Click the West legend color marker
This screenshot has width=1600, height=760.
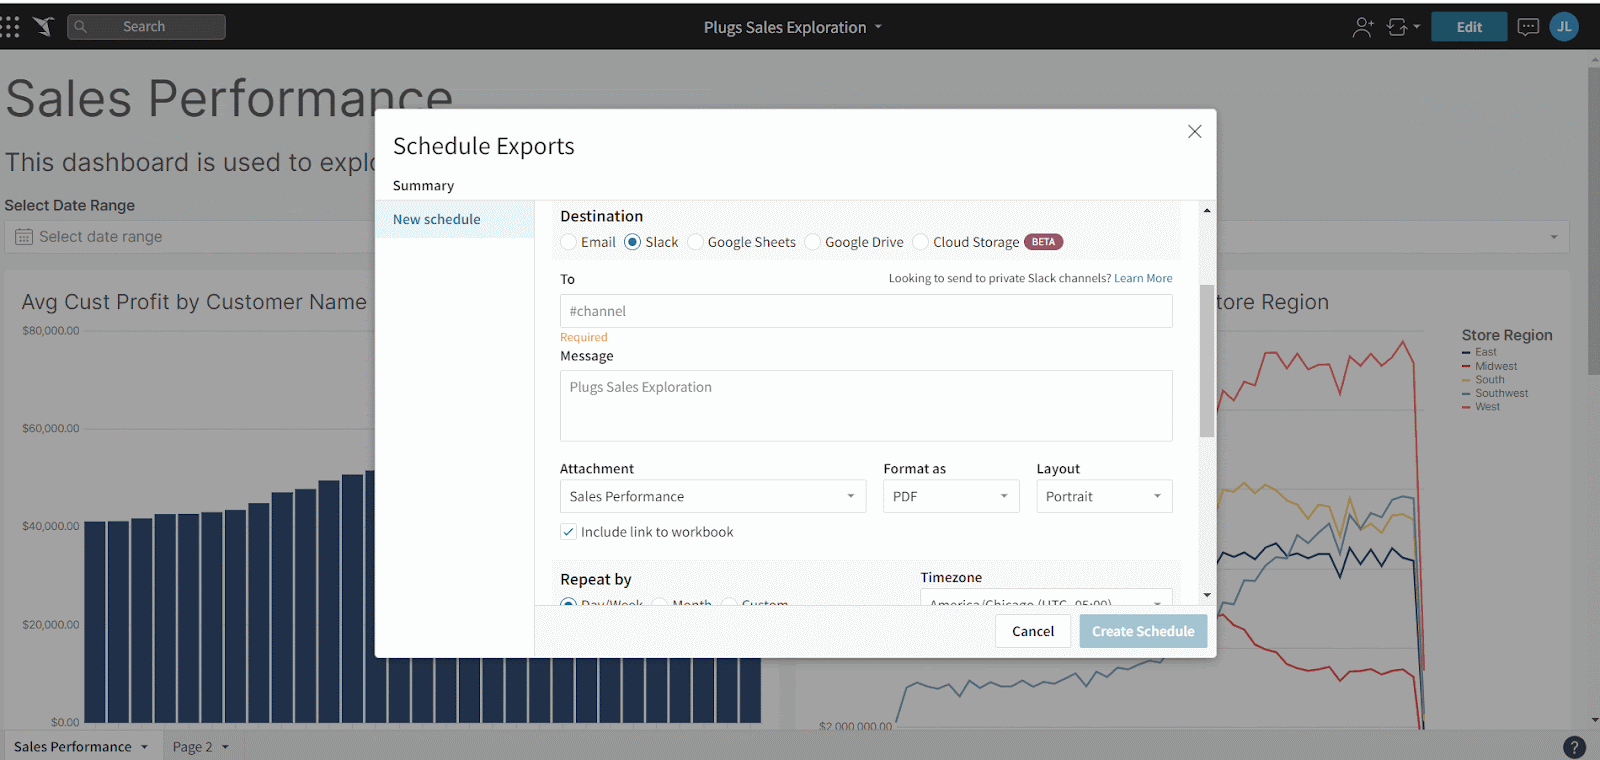click(1466, 407)
